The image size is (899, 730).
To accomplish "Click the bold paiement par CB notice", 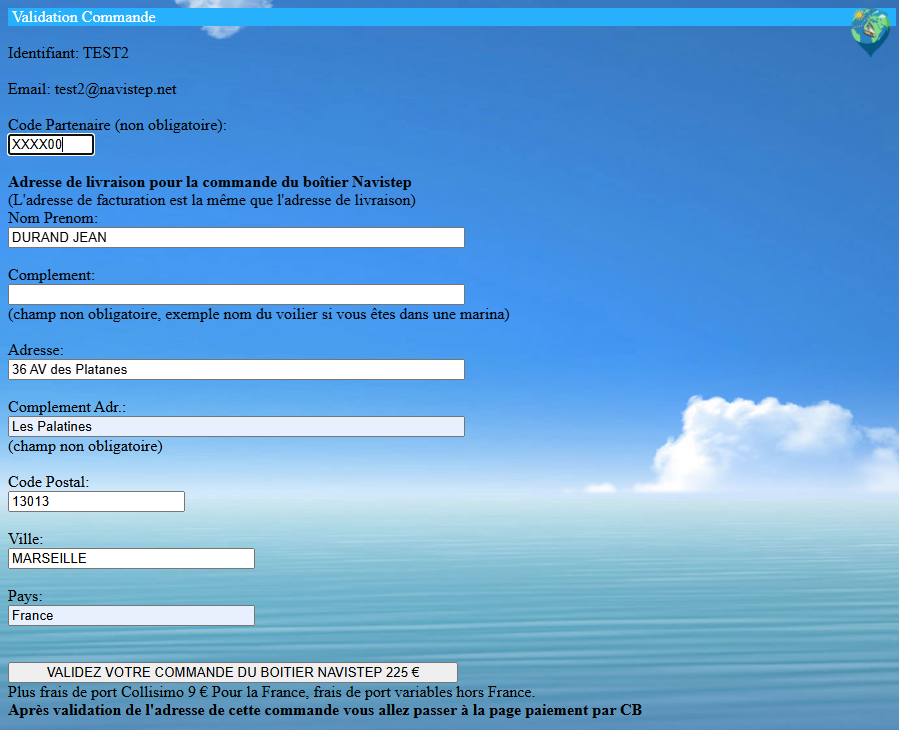I will point(324,710).
